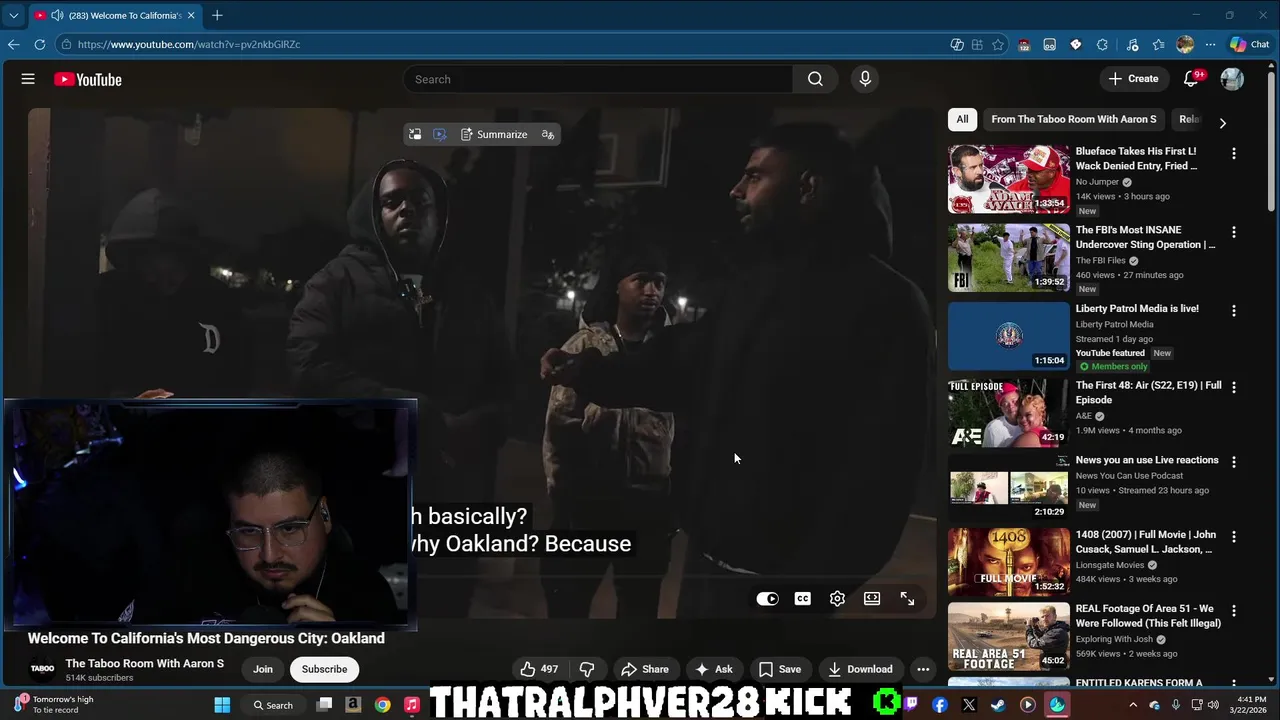Like the video with thumbs up
The image size is (1280, 720).
click(x=538, y=669)
